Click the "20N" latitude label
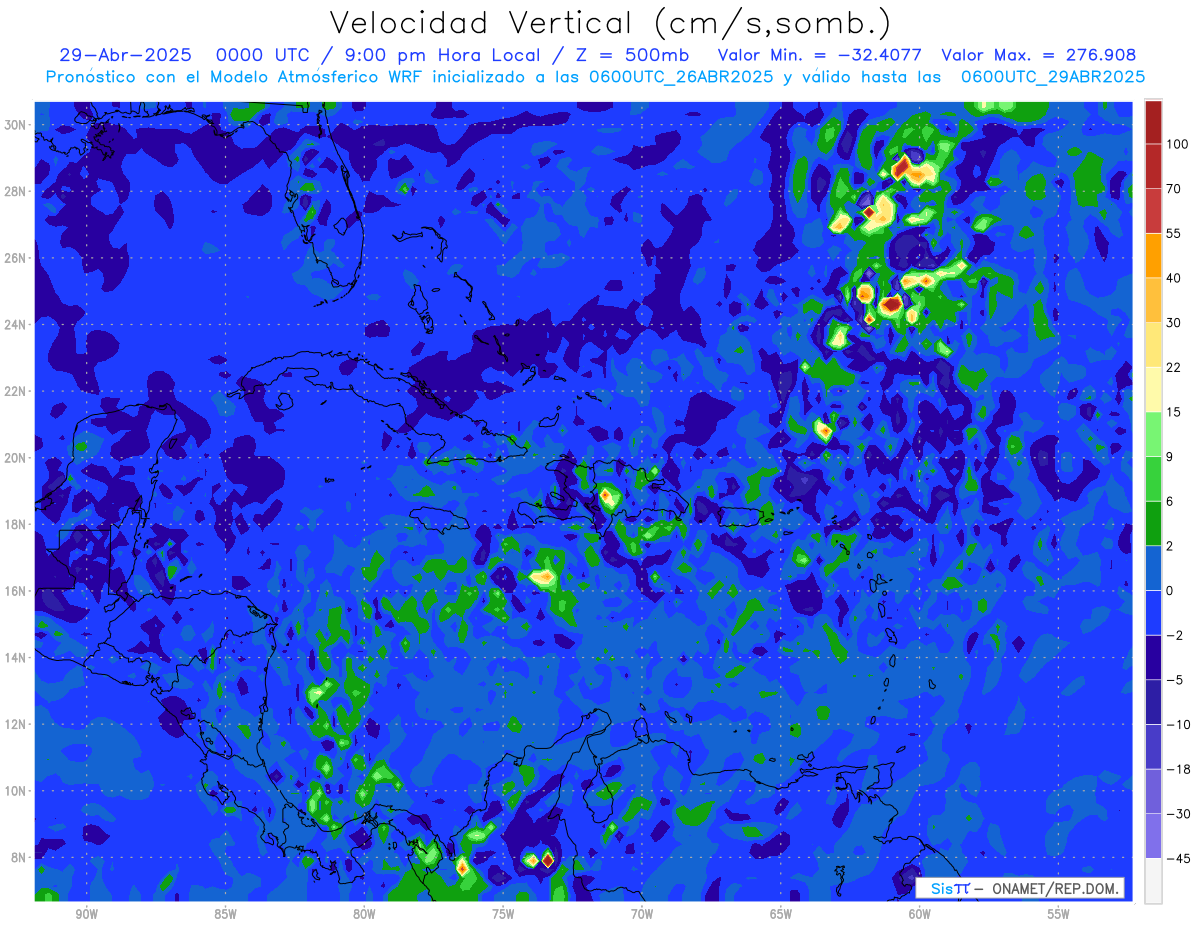1200x927 pixels. pos(17,458)
